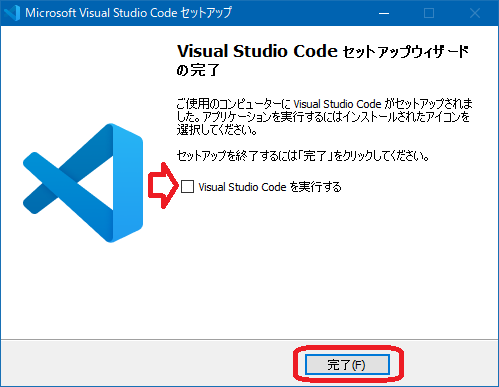The height and width of the screenshot is (387, 499).
Task: Minimize the setup window
Action: point(384,13)
